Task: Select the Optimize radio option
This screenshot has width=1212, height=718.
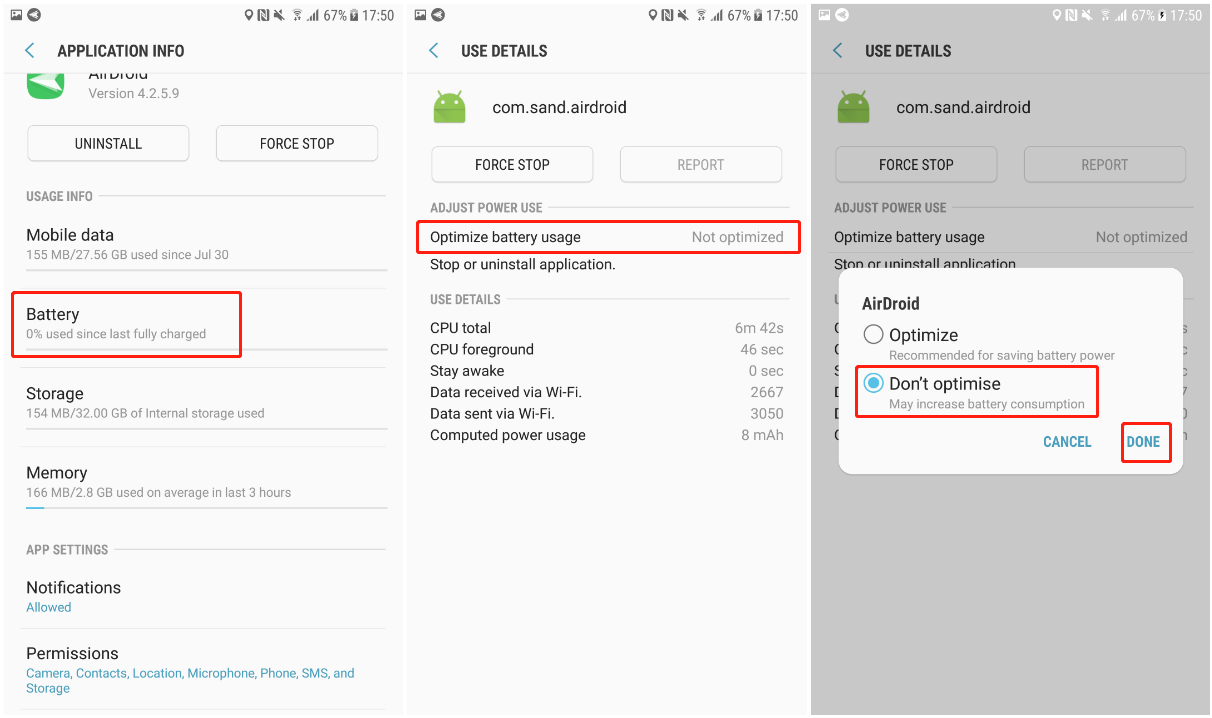Action: tap(874, 335)
